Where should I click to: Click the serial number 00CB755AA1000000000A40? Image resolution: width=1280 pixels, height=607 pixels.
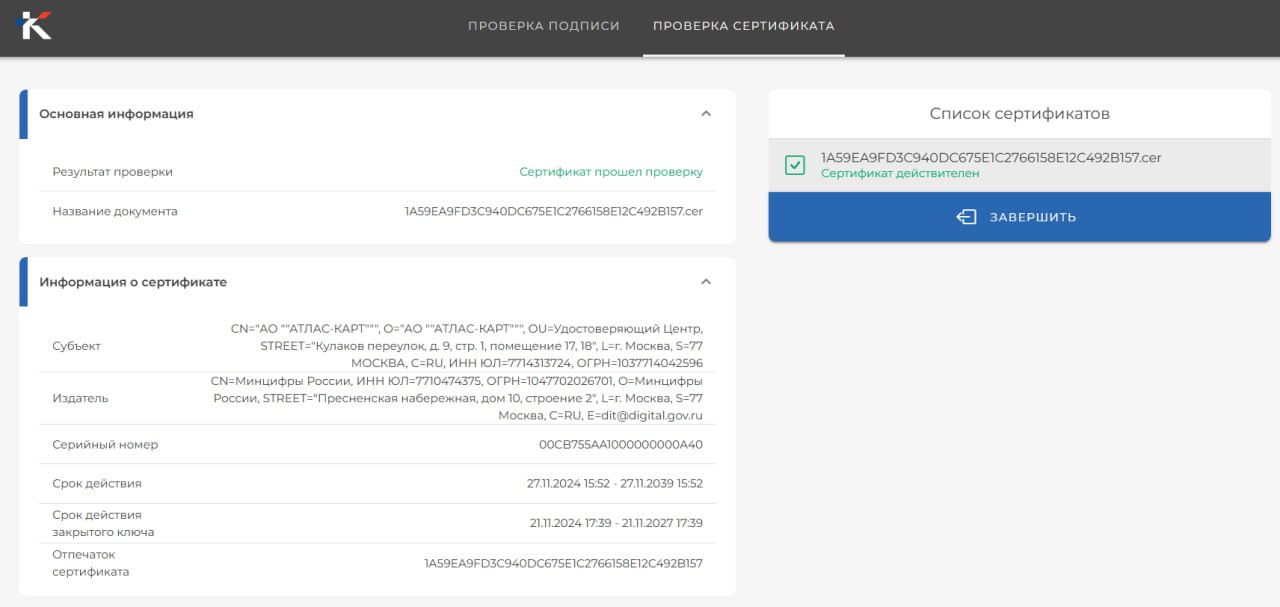[x=620, y=445]
